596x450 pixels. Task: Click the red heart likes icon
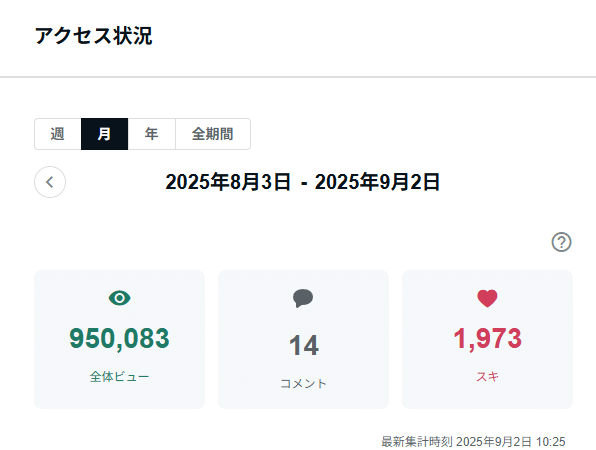[487, 298]
